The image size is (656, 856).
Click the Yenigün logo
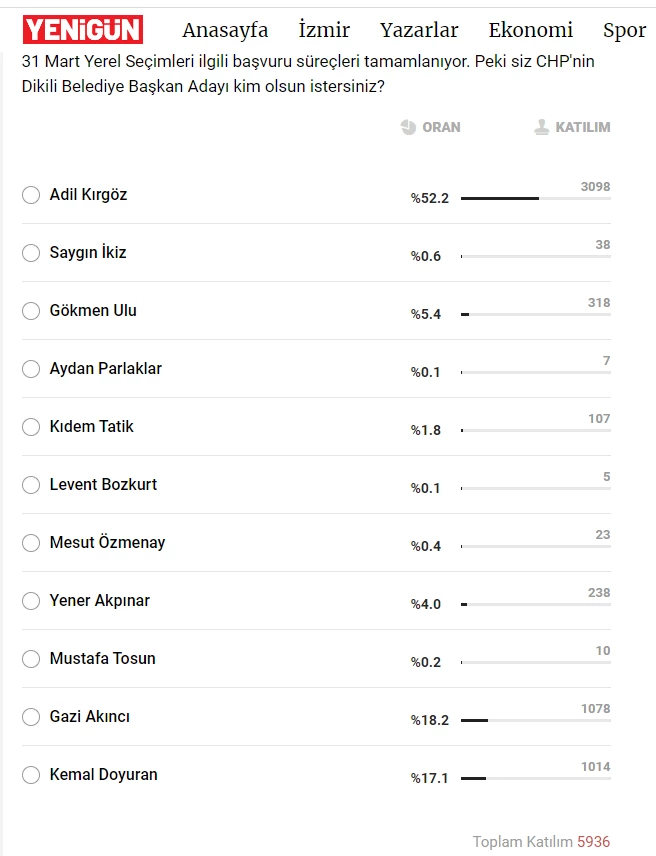point(83,29)
